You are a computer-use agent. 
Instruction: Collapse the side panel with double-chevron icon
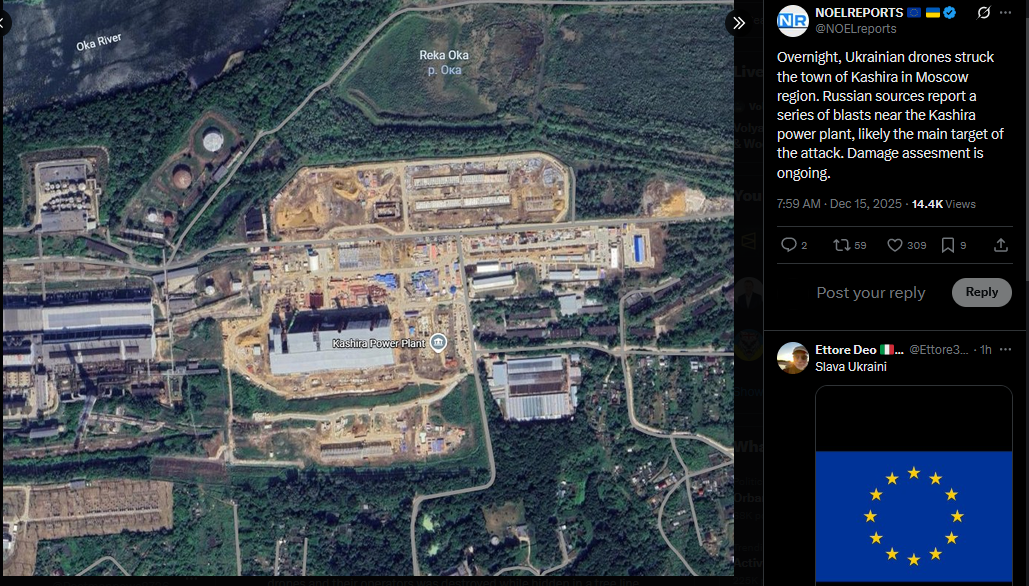click(738, 24)
